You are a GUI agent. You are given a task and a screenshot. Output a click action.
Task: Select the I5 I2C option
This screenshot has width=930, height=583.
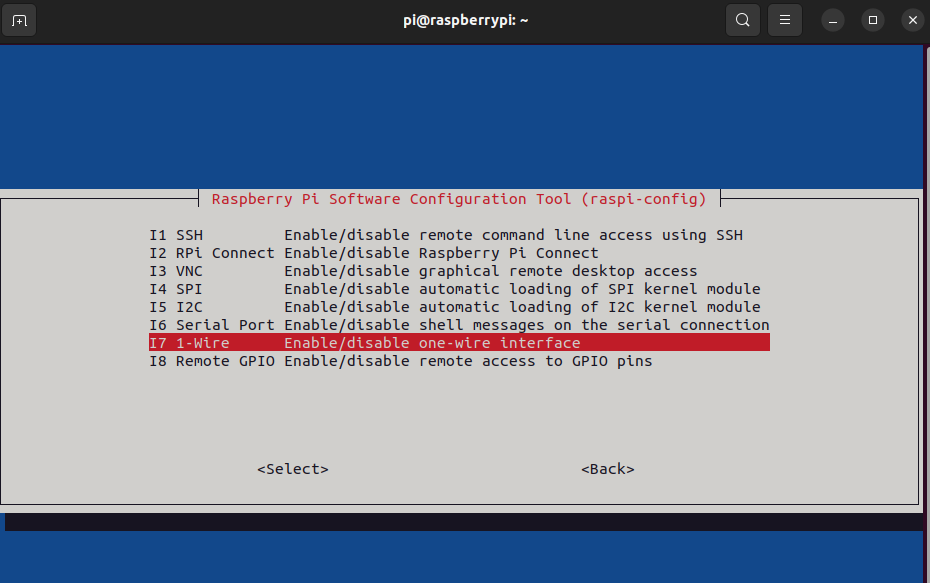click(x=459, y=307)
